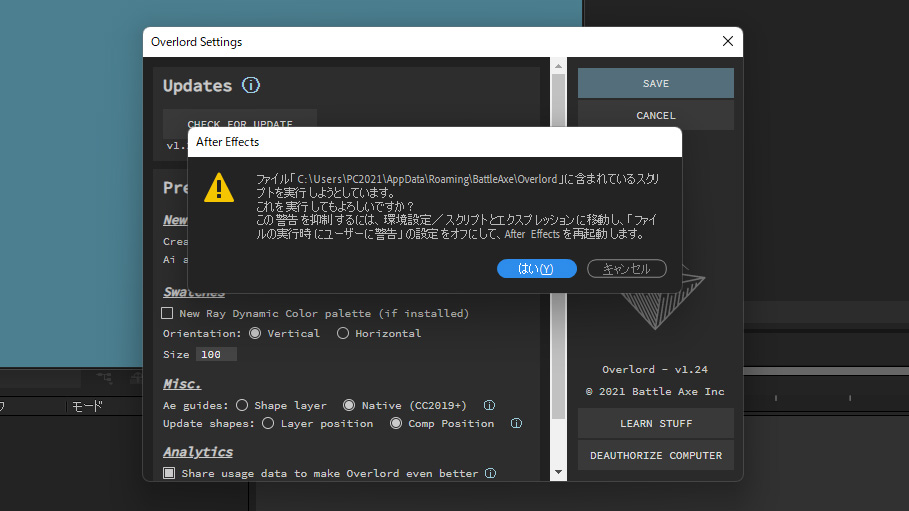This screenshot has height=511, width=909.
Task: Save the Overlord settings
Action: click(x=656, y=84)
